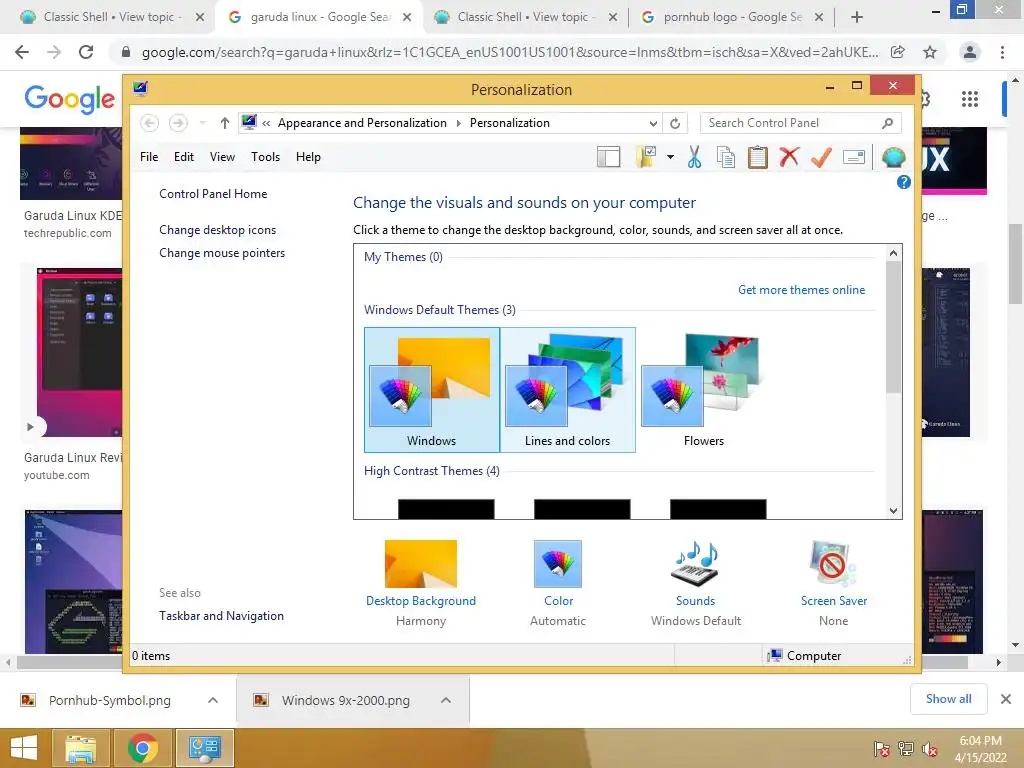Image resolution: width=1024 pixels, height=768 pixels.
Task: Select the Flowers theme
Action: (703, 390)
